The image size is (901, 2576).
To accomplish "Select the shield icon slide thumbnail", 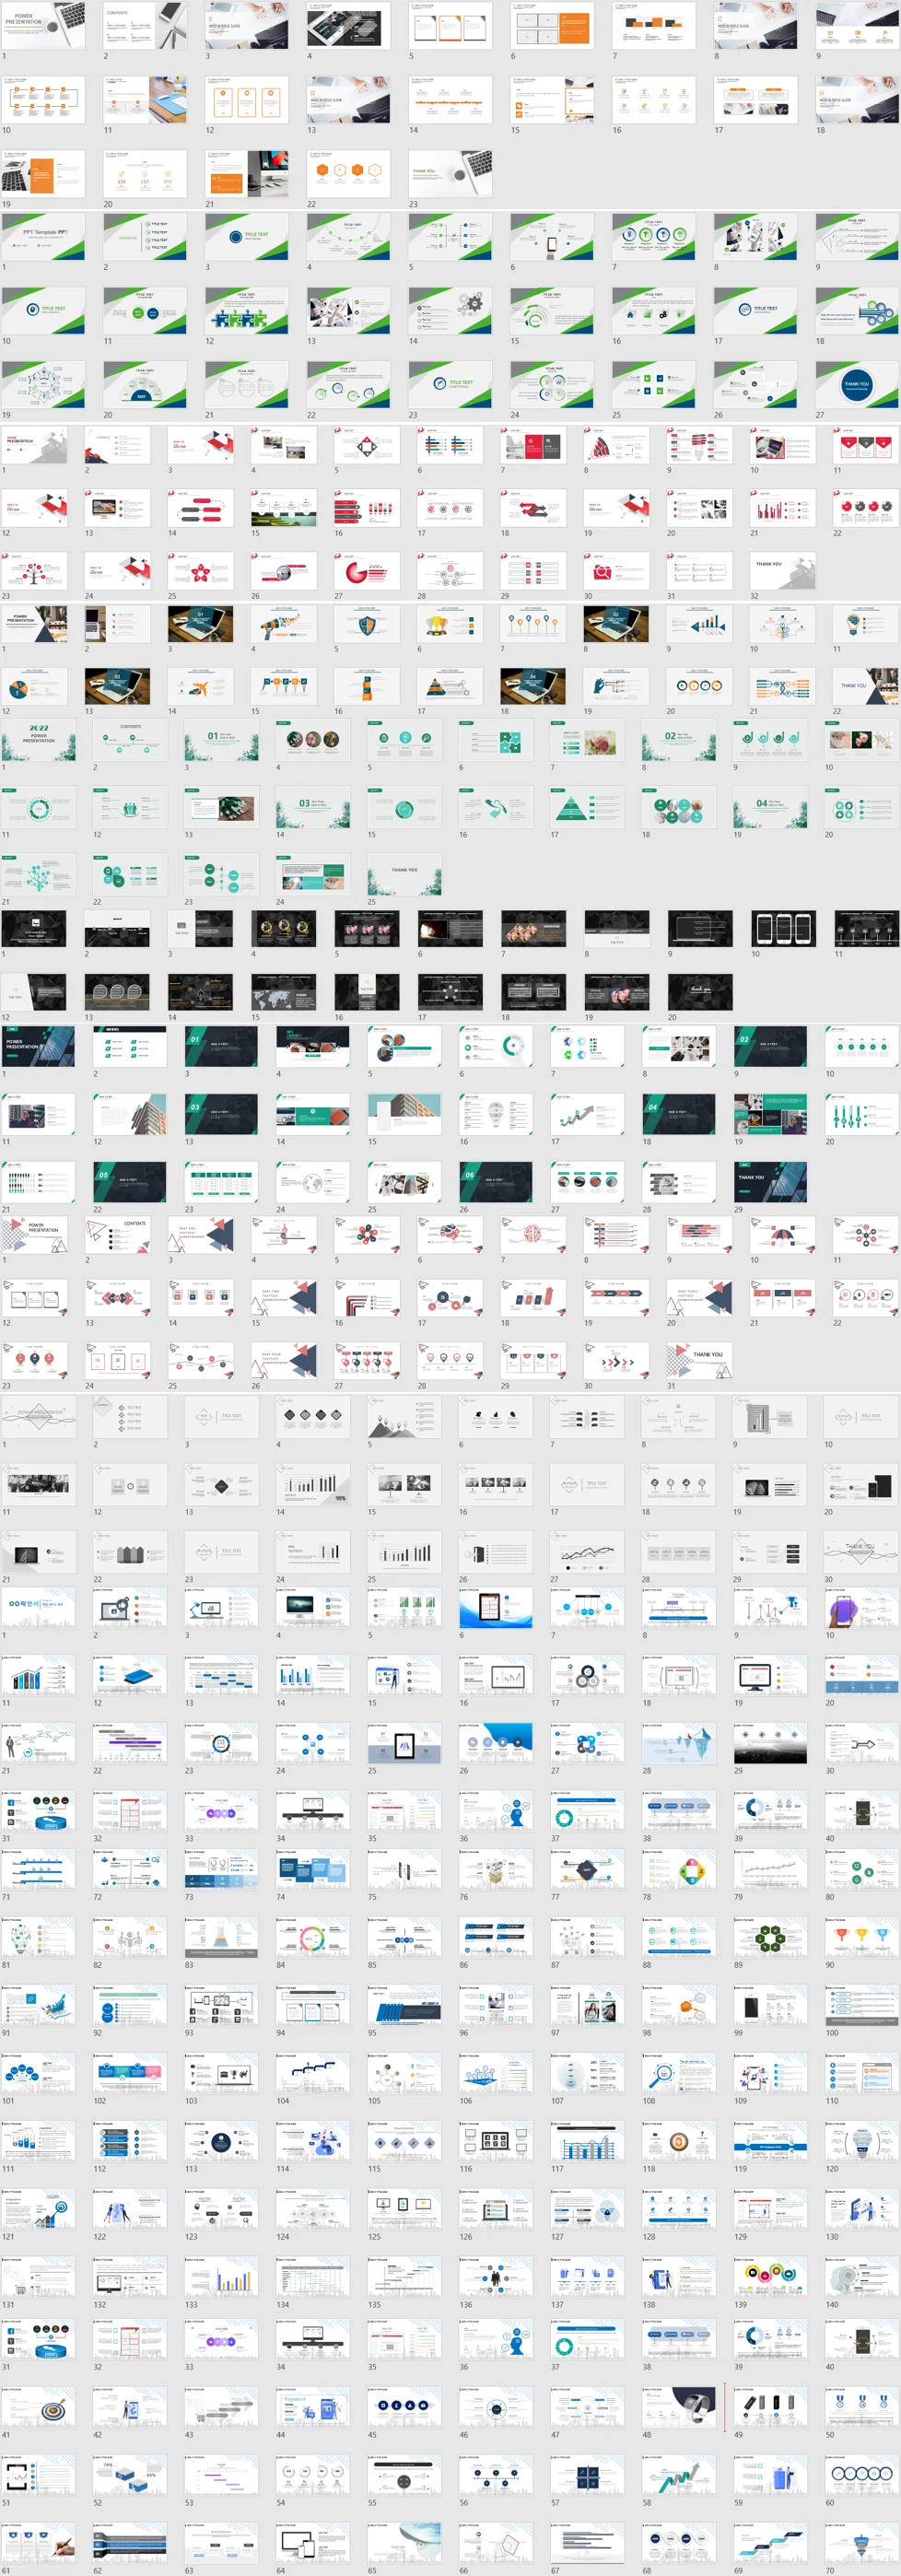I will [x=367, y=625].
